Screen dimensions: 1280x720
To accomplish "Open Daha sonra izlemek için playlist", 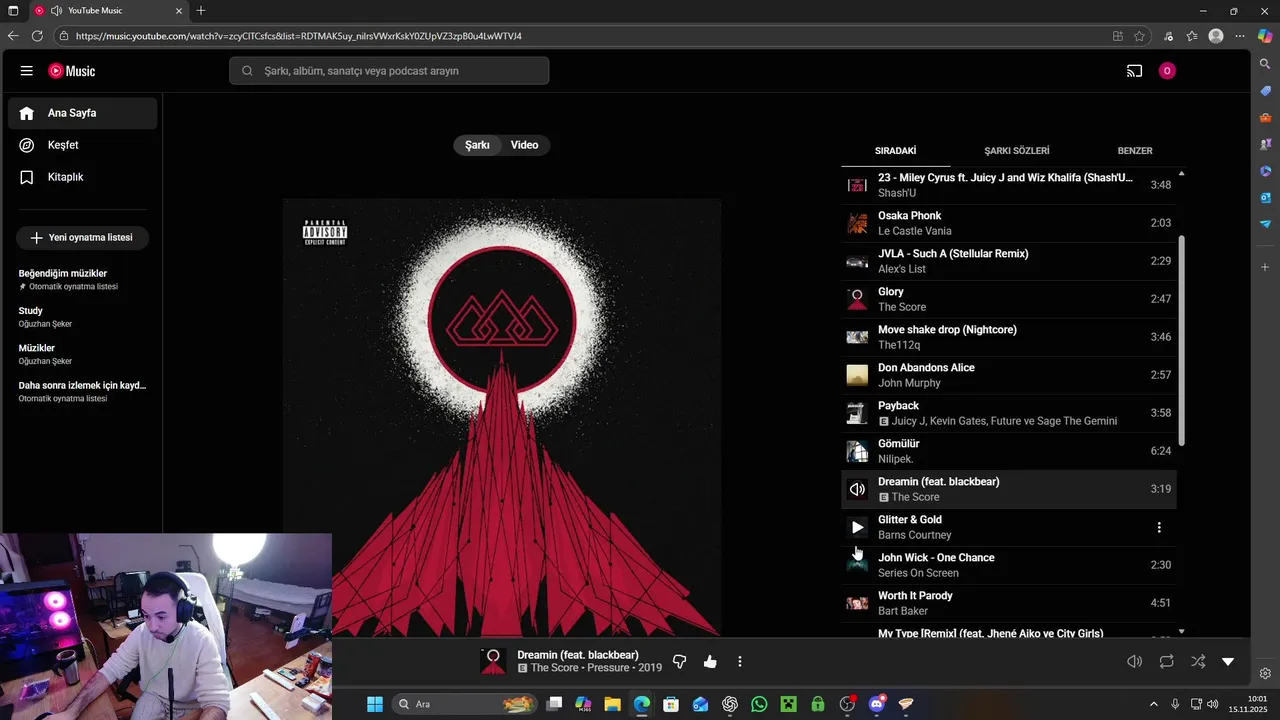I will pos(82,391).
